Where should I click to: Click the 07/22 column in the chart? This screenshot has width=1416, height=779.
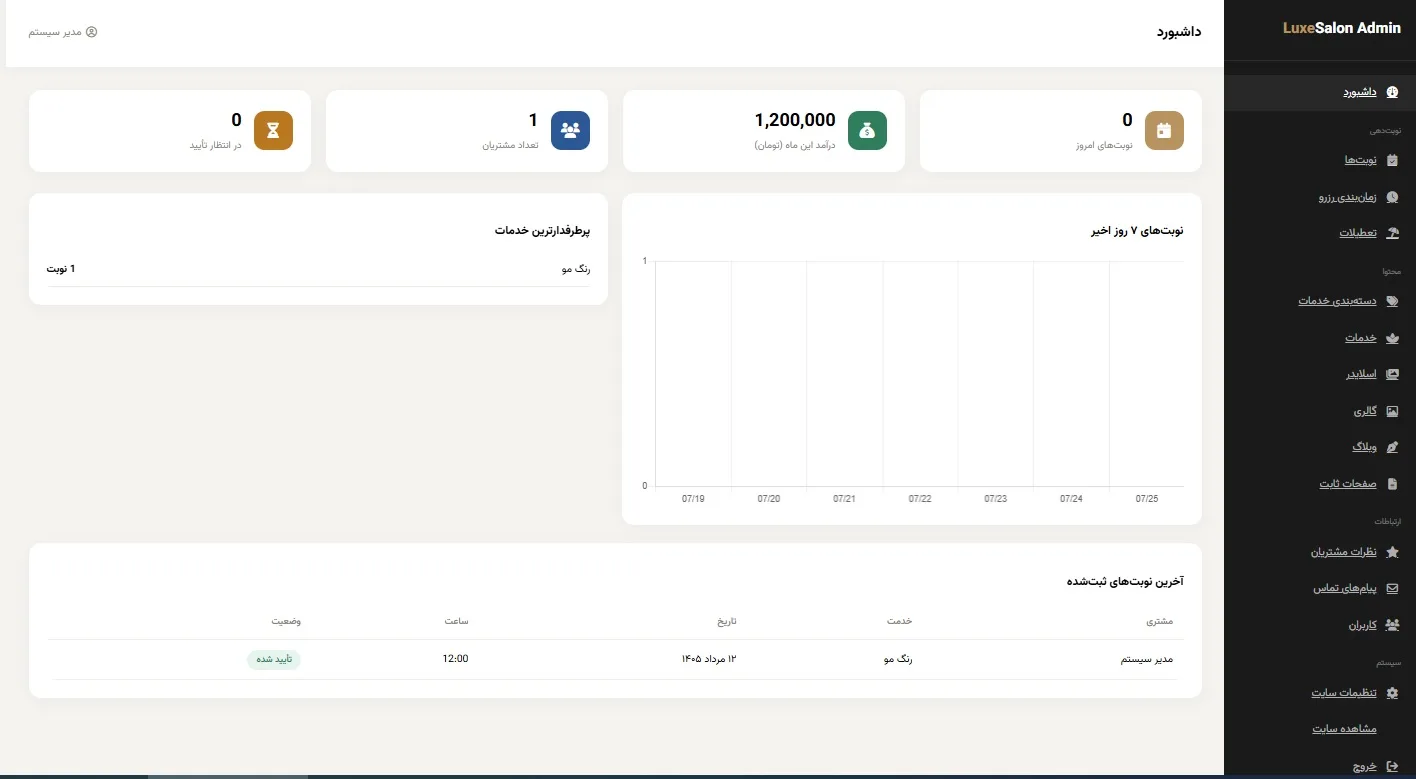click(x=920, y=374)
